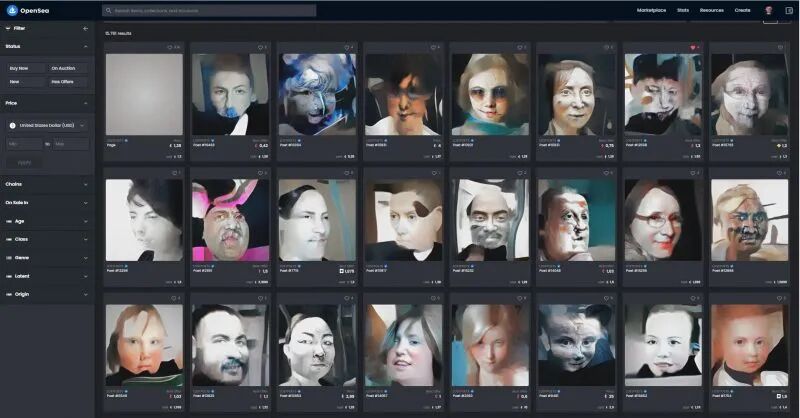Click heart on bald man with teal background card
Image resolution: width=800 pixels, height=418 pixels.
coord(607,173)
